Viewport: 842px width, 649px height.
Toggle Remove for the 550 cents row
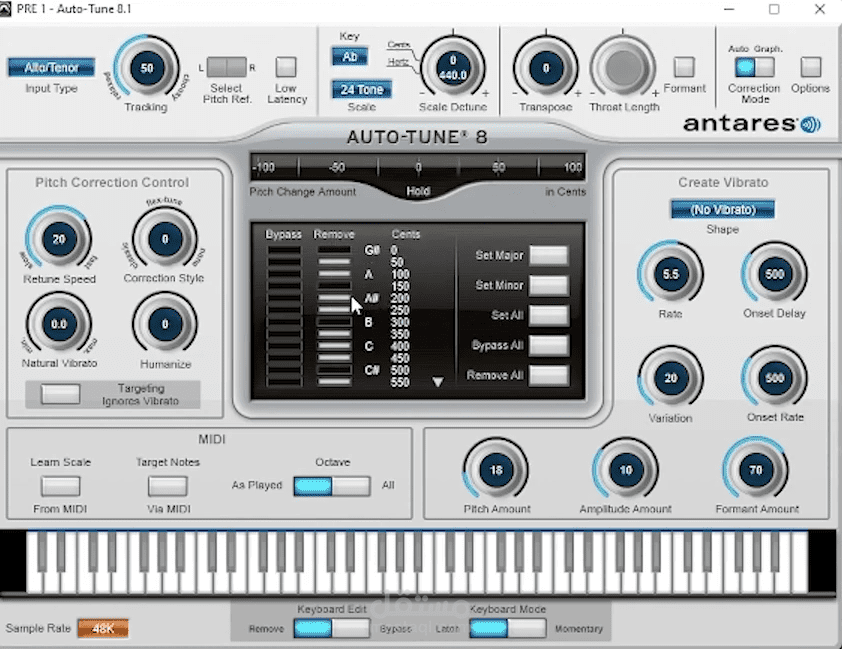point(334,382)
